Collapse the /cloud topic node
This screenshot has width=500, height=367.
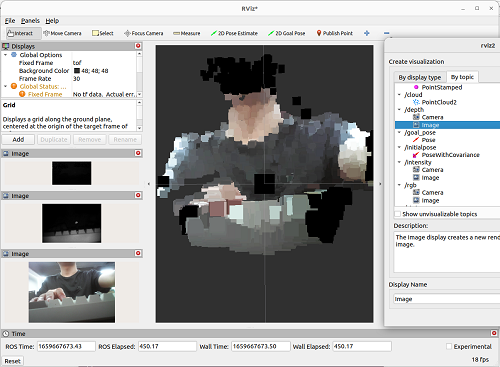click(x=399, y=95)
